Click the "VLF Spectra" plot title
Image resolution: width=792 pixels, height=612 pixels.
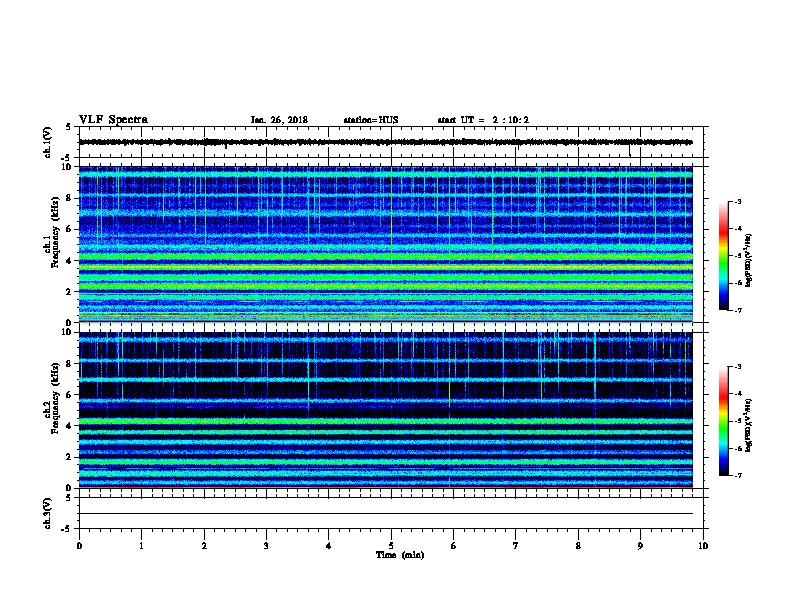[x=113, y=120]
